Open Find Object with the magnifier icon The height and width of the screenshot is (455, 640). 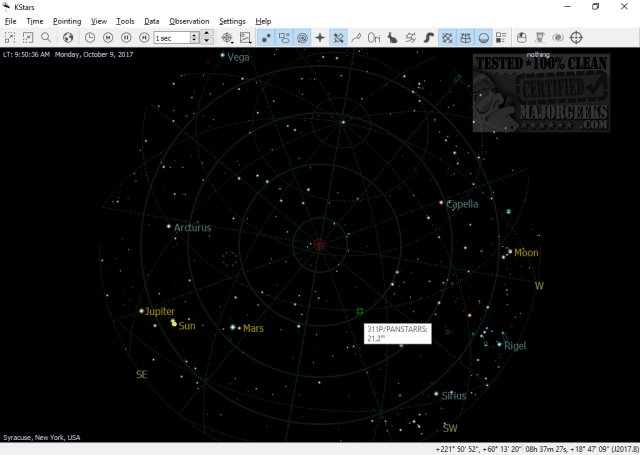[46, 38]
